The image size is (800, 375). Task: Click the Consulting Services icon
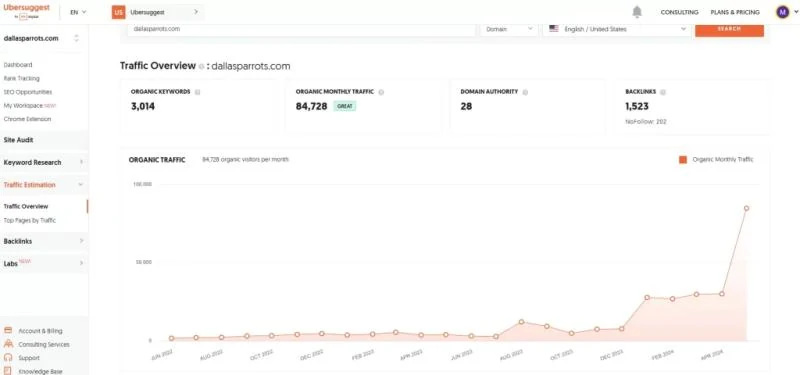pyautogui.click(x=8, y=344)
